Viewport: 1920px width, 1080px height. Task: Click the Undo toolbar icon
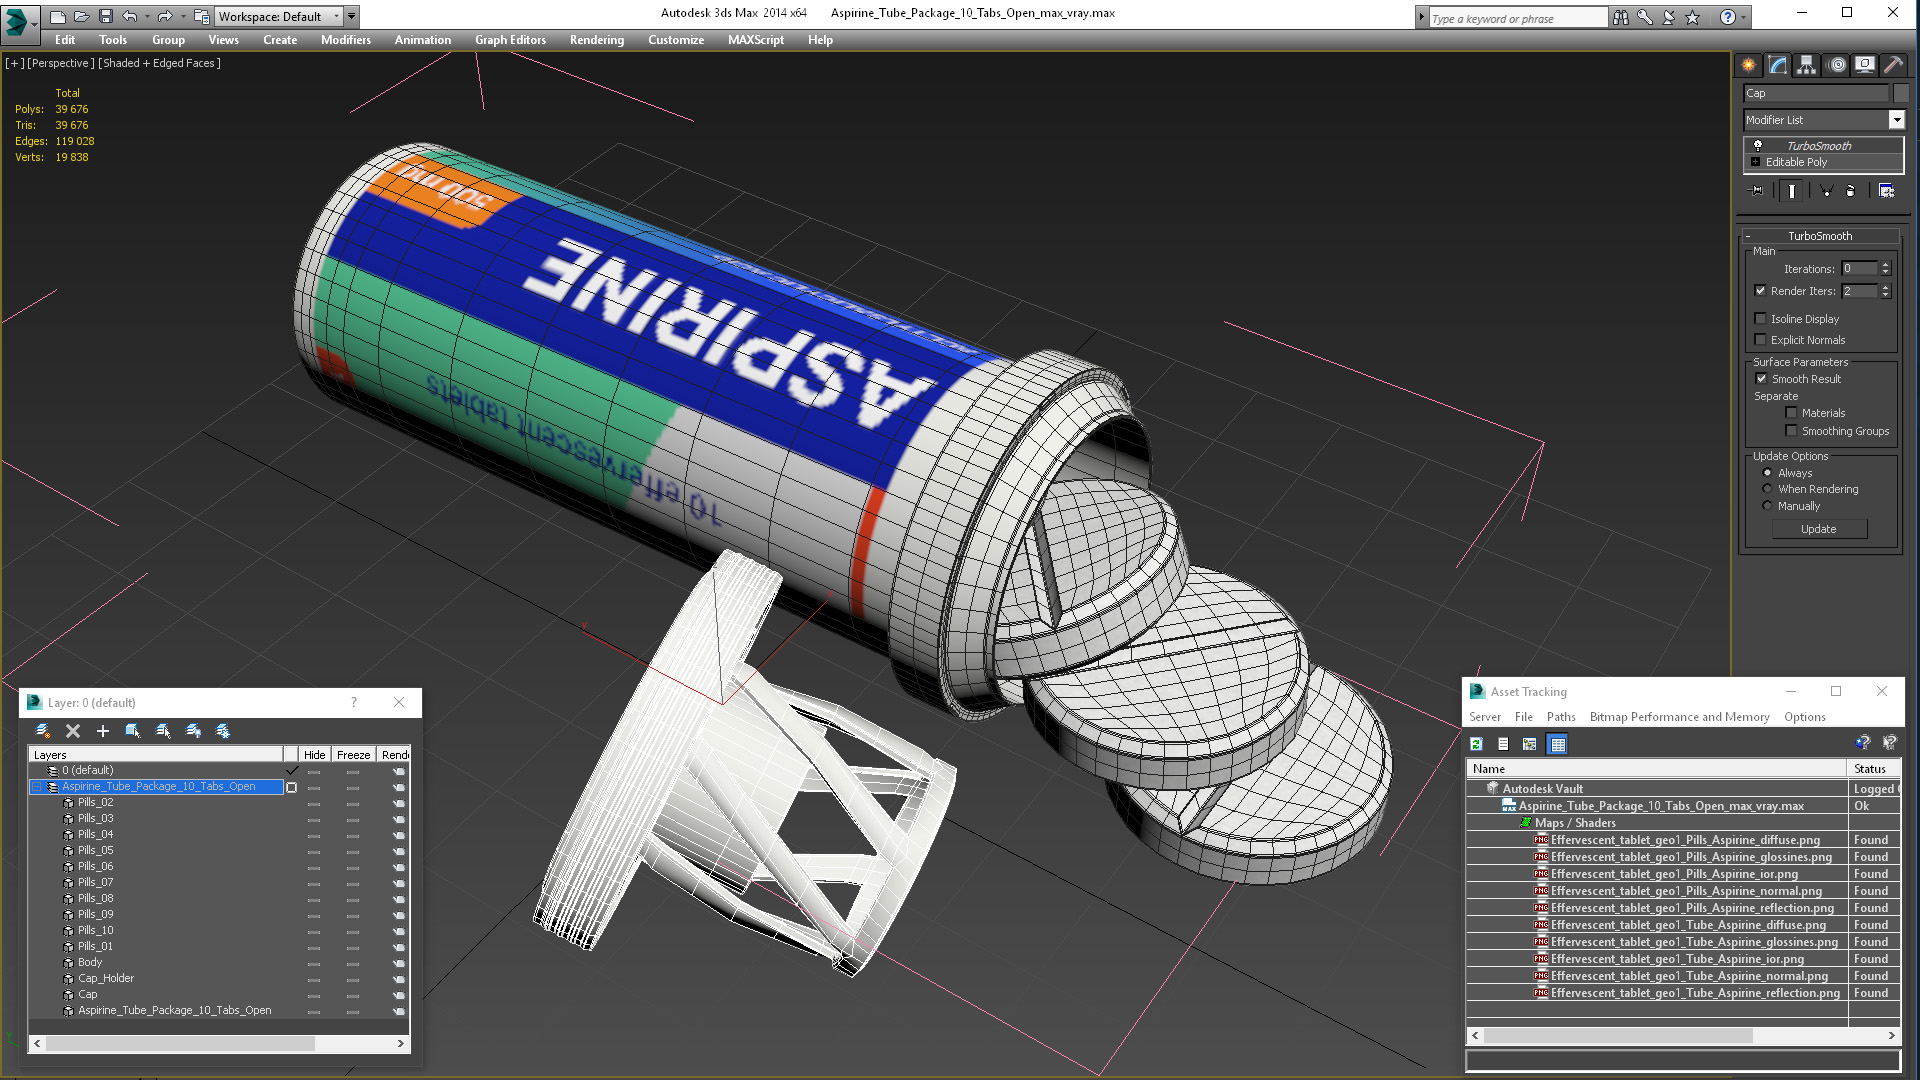click(130, 16)
